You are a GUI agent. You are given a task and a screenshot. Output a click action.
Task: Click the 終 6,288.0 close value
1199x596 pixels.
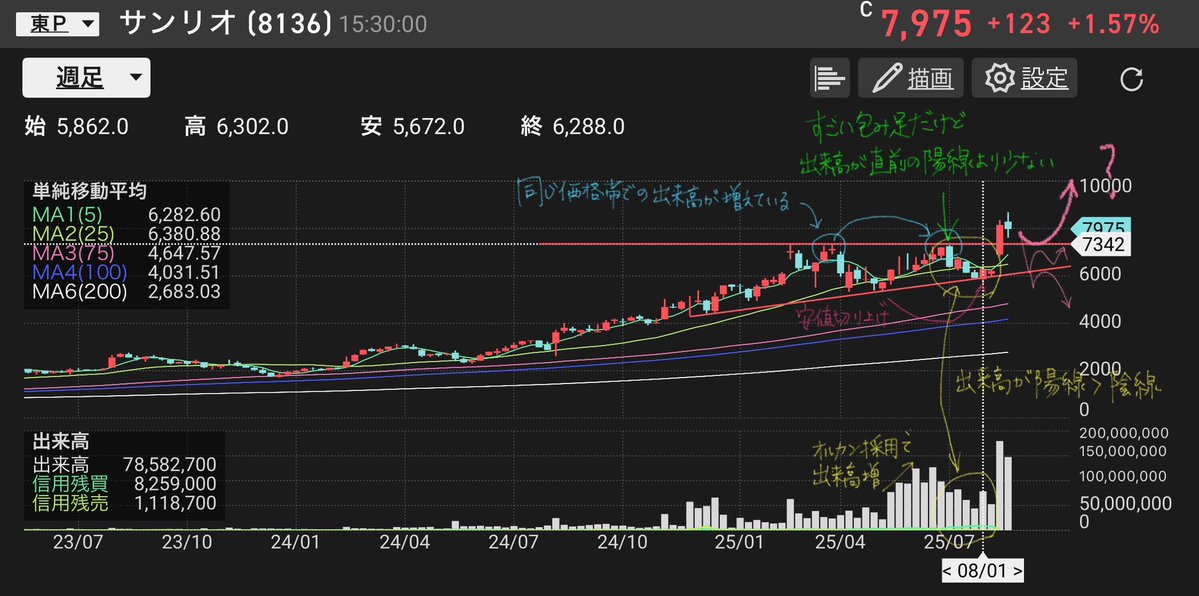(x=573, y=126)
